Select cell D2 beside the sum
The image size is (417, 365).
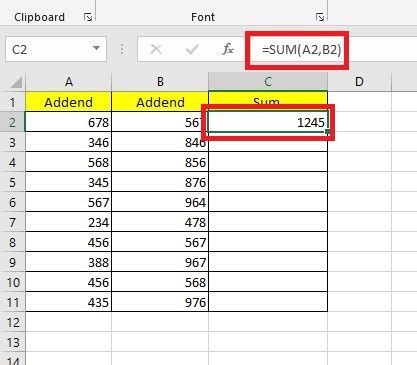click(x=359, y=122)
